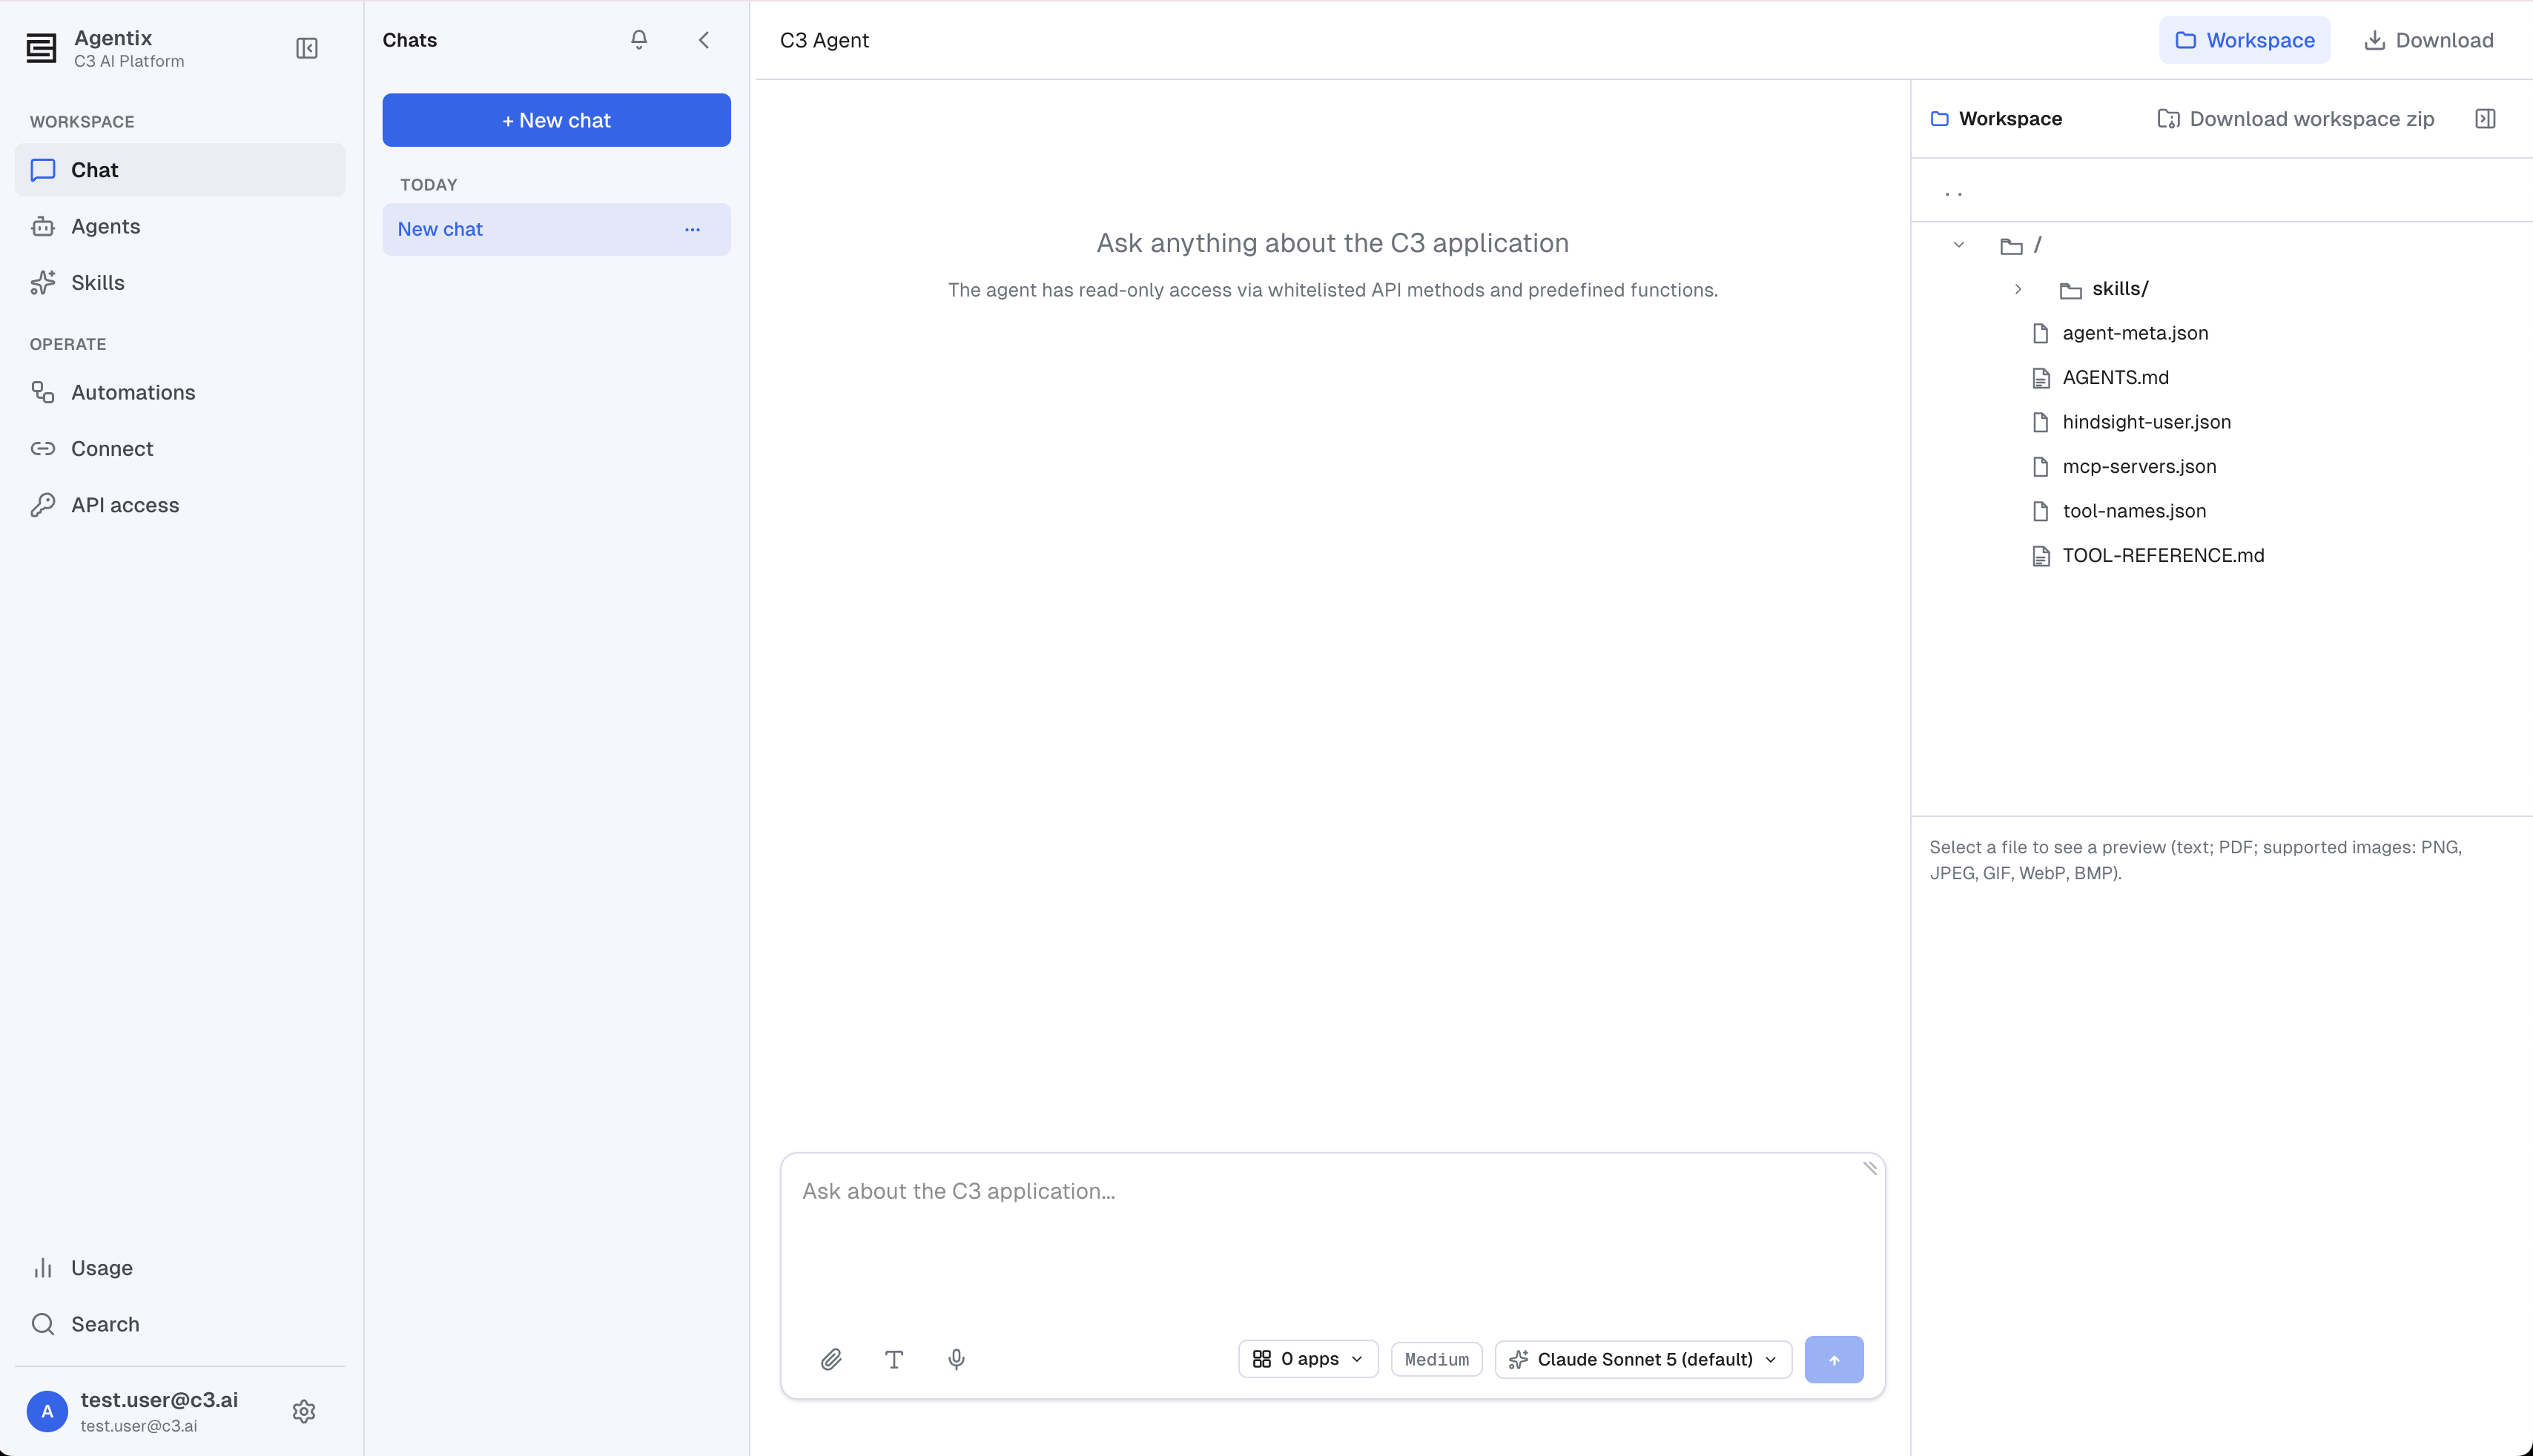Select the New chat conversation
This screenshot has height=1456, width=2533.
[x=556, y=229]
